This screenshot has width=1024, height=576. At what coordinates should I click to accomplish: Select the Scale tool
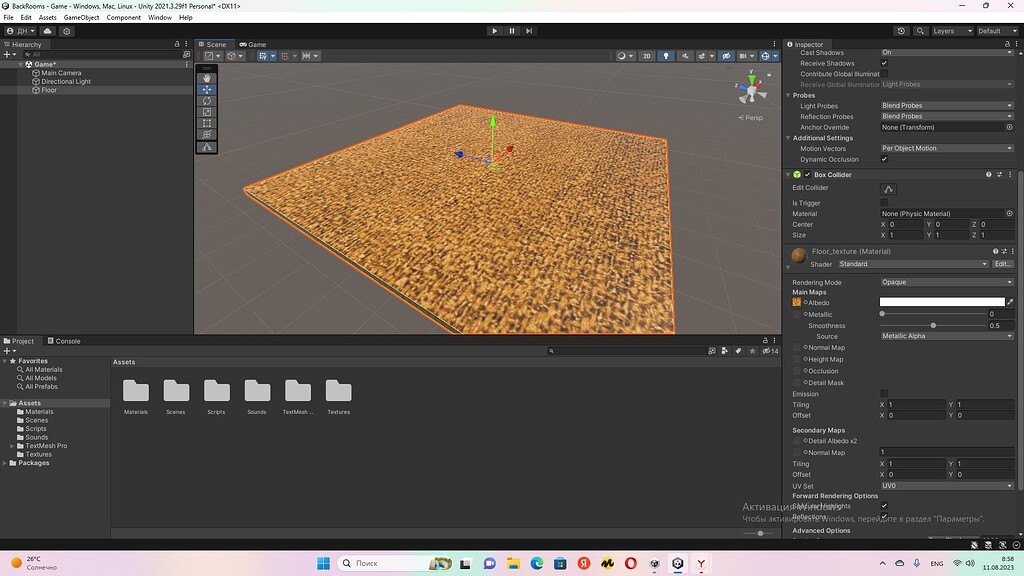click(x=206, y=112)
